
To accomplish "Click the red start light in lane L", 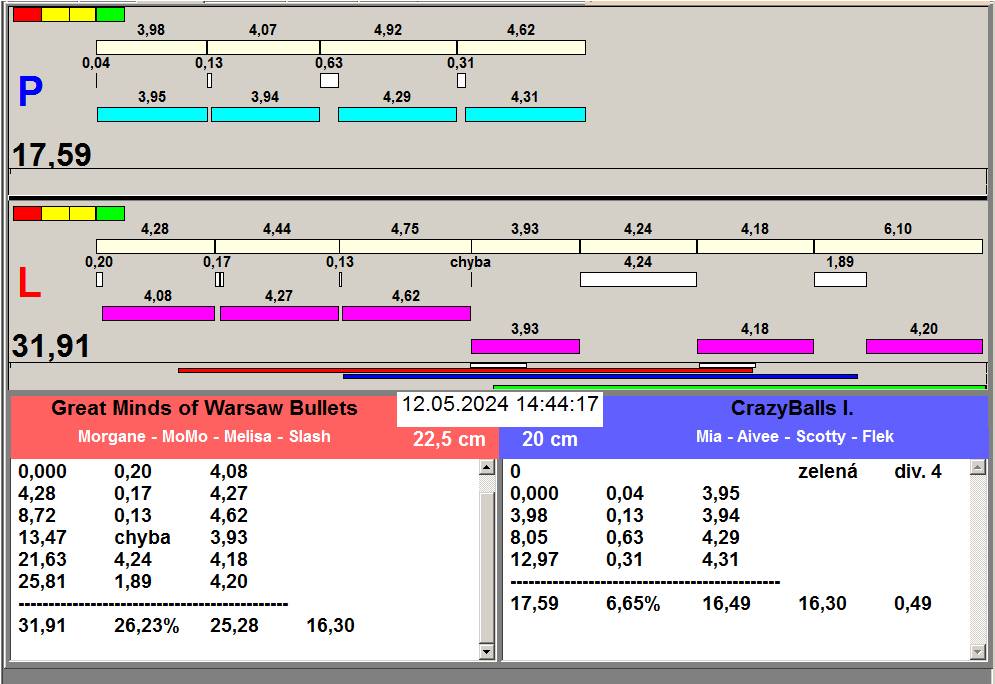I will (27, 213).
